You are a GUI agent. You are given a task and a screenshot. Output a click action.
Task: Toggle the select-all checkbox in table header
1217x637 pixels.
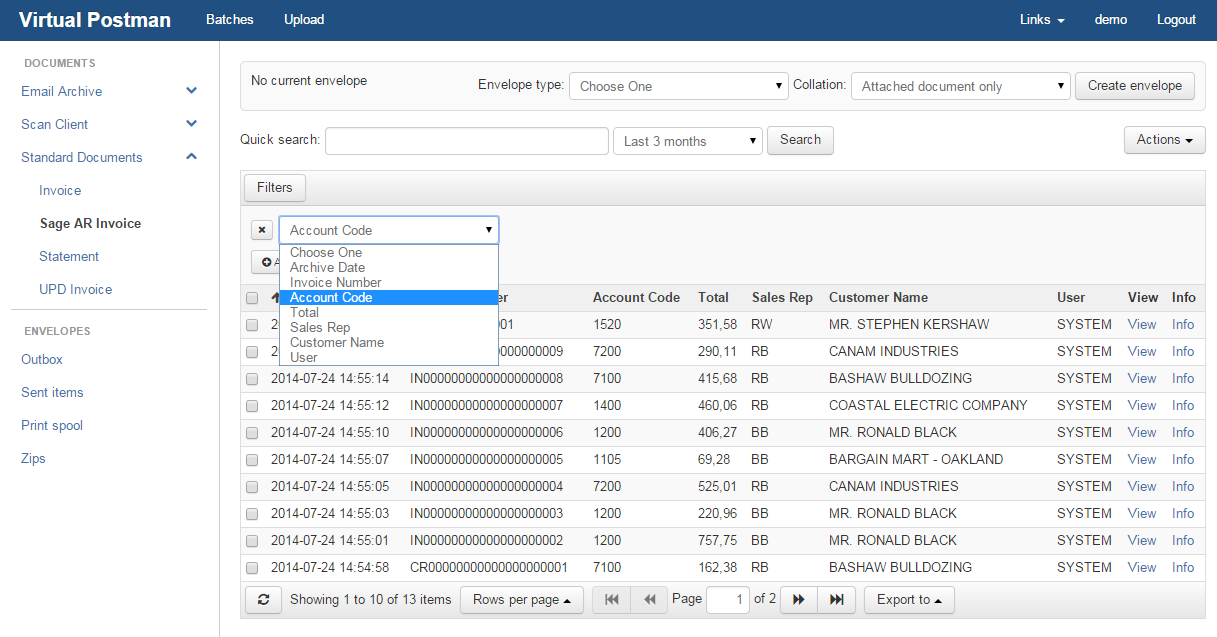pos(252,298)
